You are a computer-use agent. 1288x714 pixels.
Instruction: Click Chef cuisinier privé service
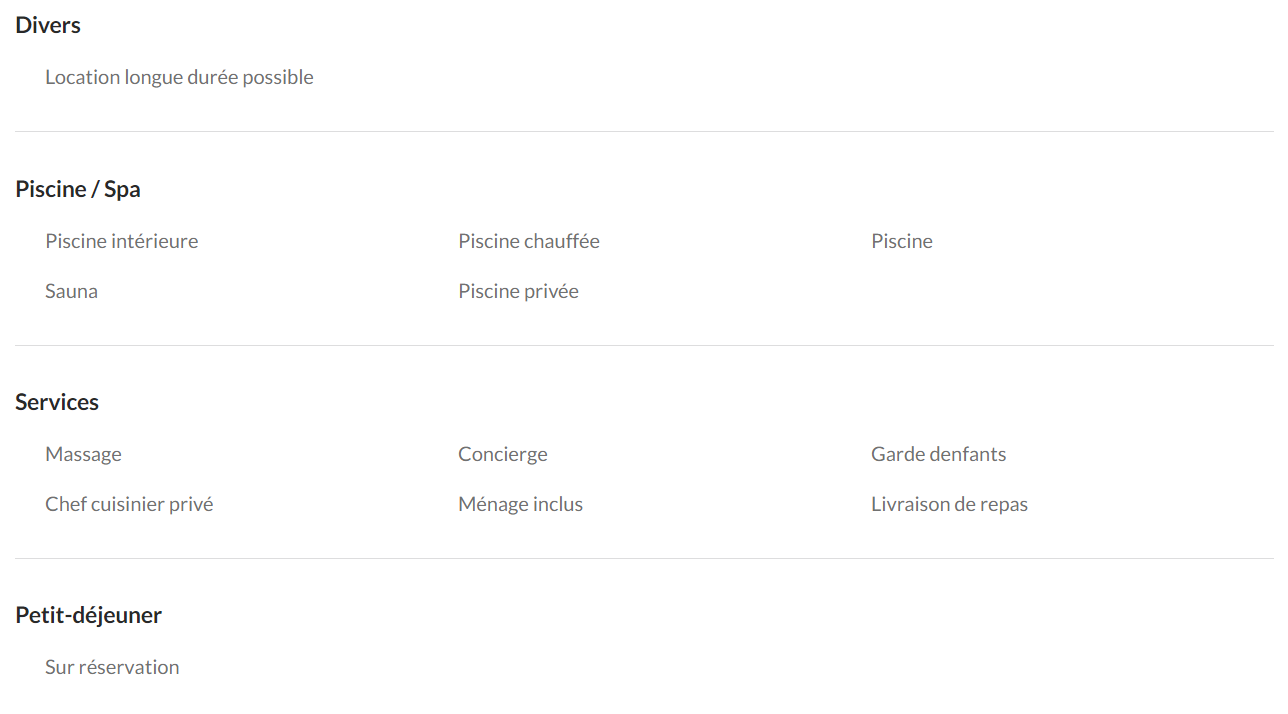coord(129,504)
